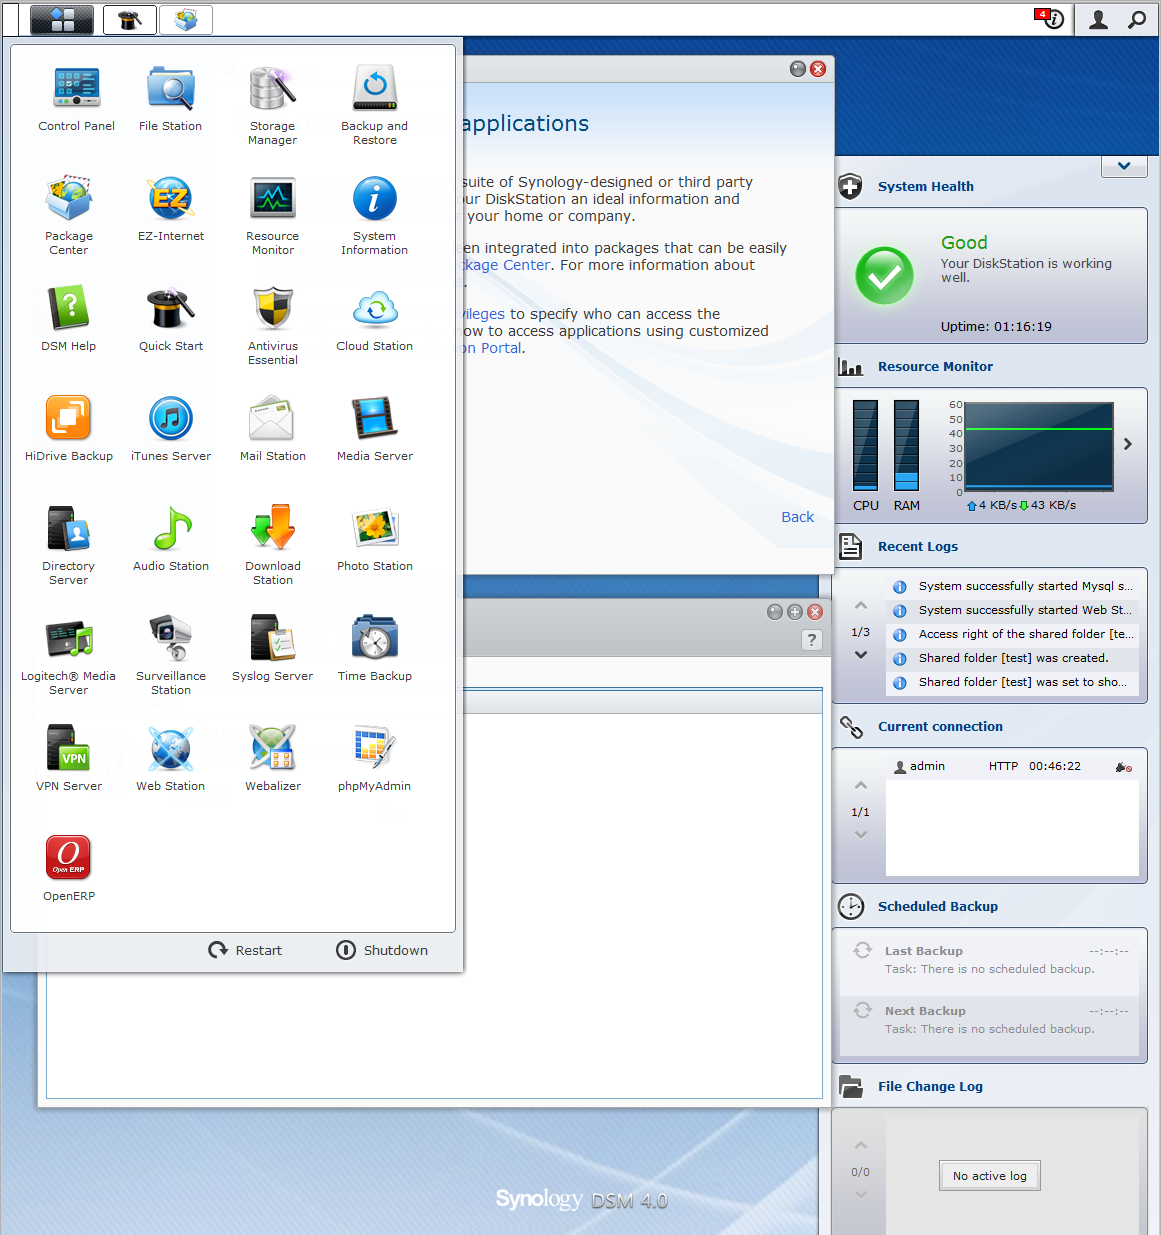Open Resource Monitor app icon
1161x1235 pixels.
(x=273, y=215)
